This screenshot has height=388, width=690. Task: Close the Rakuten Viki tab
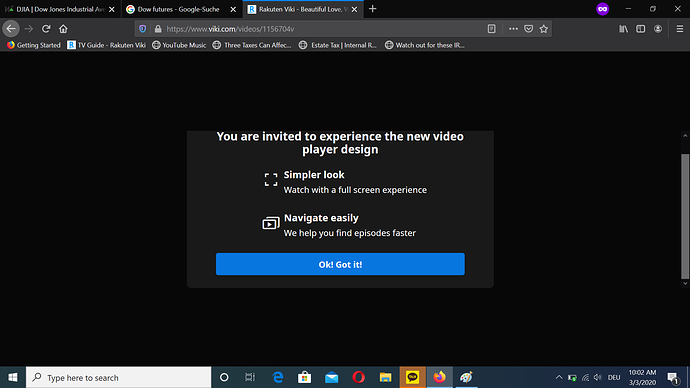tap(354, 9)
